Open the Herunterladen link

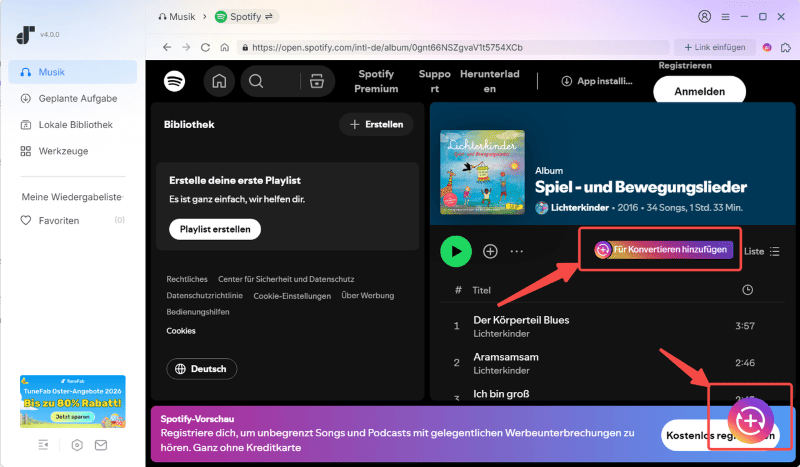tap(490, 81)
